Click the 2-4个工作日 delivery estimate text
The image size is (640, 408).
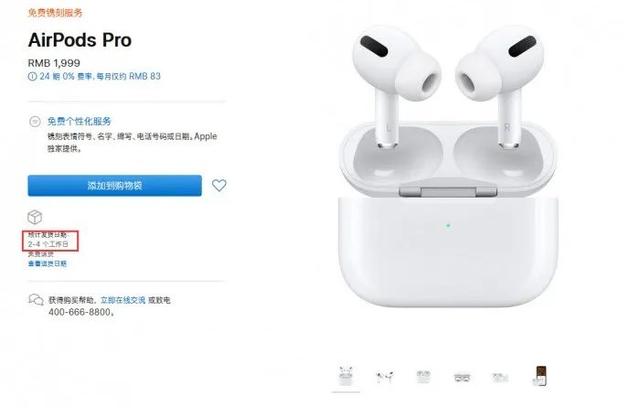48,244
